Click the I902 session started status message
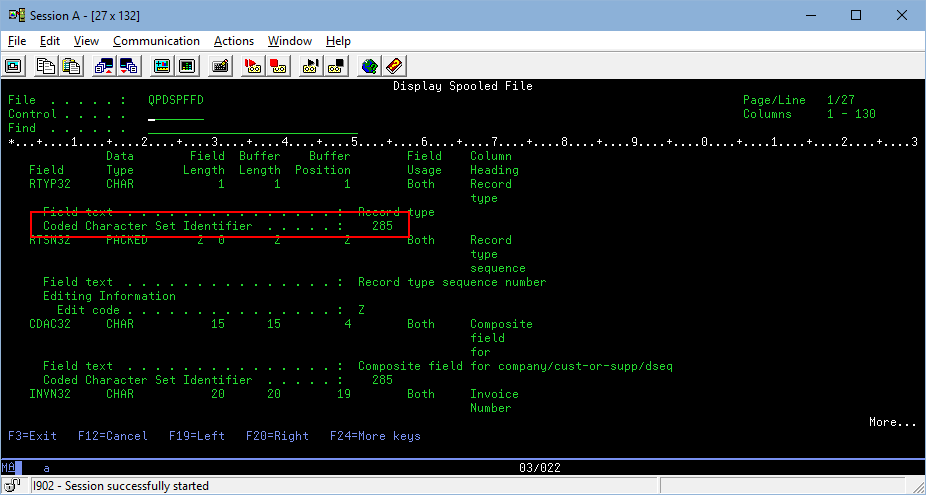 [121, 486]
